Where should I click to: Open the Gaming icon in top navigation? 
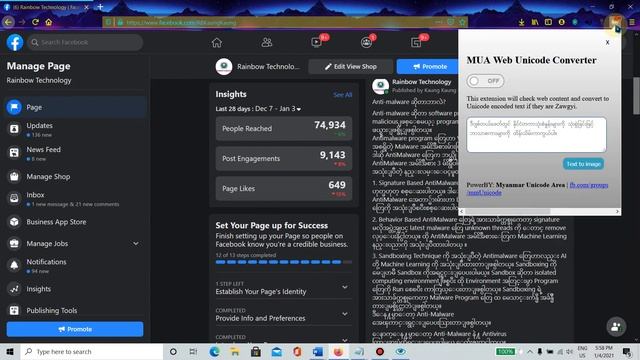[x=416, y=42]
